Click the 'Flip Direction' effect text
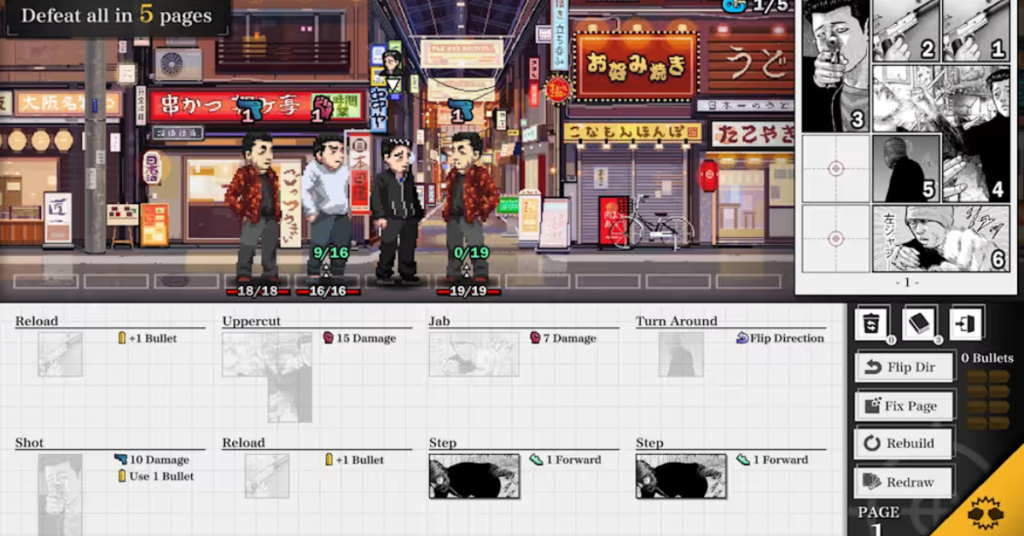Image resolution: width=1024 pixels, height=536 pixels. pyautogui.click(x=787, y=338)
